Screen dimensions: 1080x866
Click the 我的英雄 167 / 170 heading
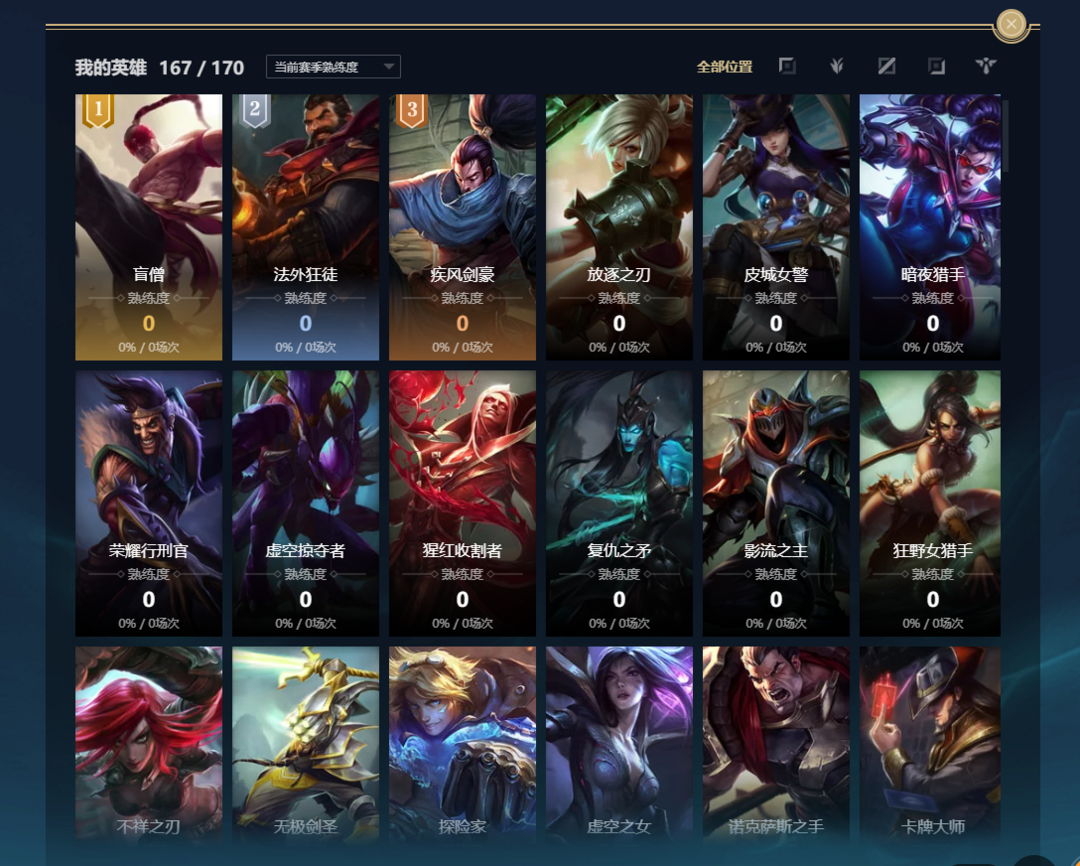coord(160,68)
